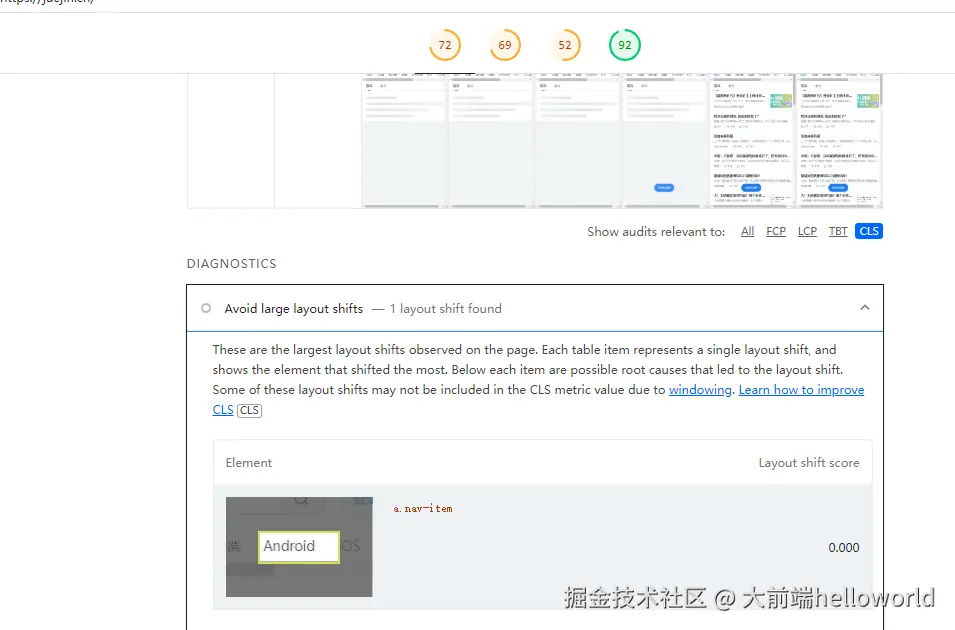Click the Layout shift score column header
Image resolution: width=955 pixels, height=630 pixels.
(809, 463)
